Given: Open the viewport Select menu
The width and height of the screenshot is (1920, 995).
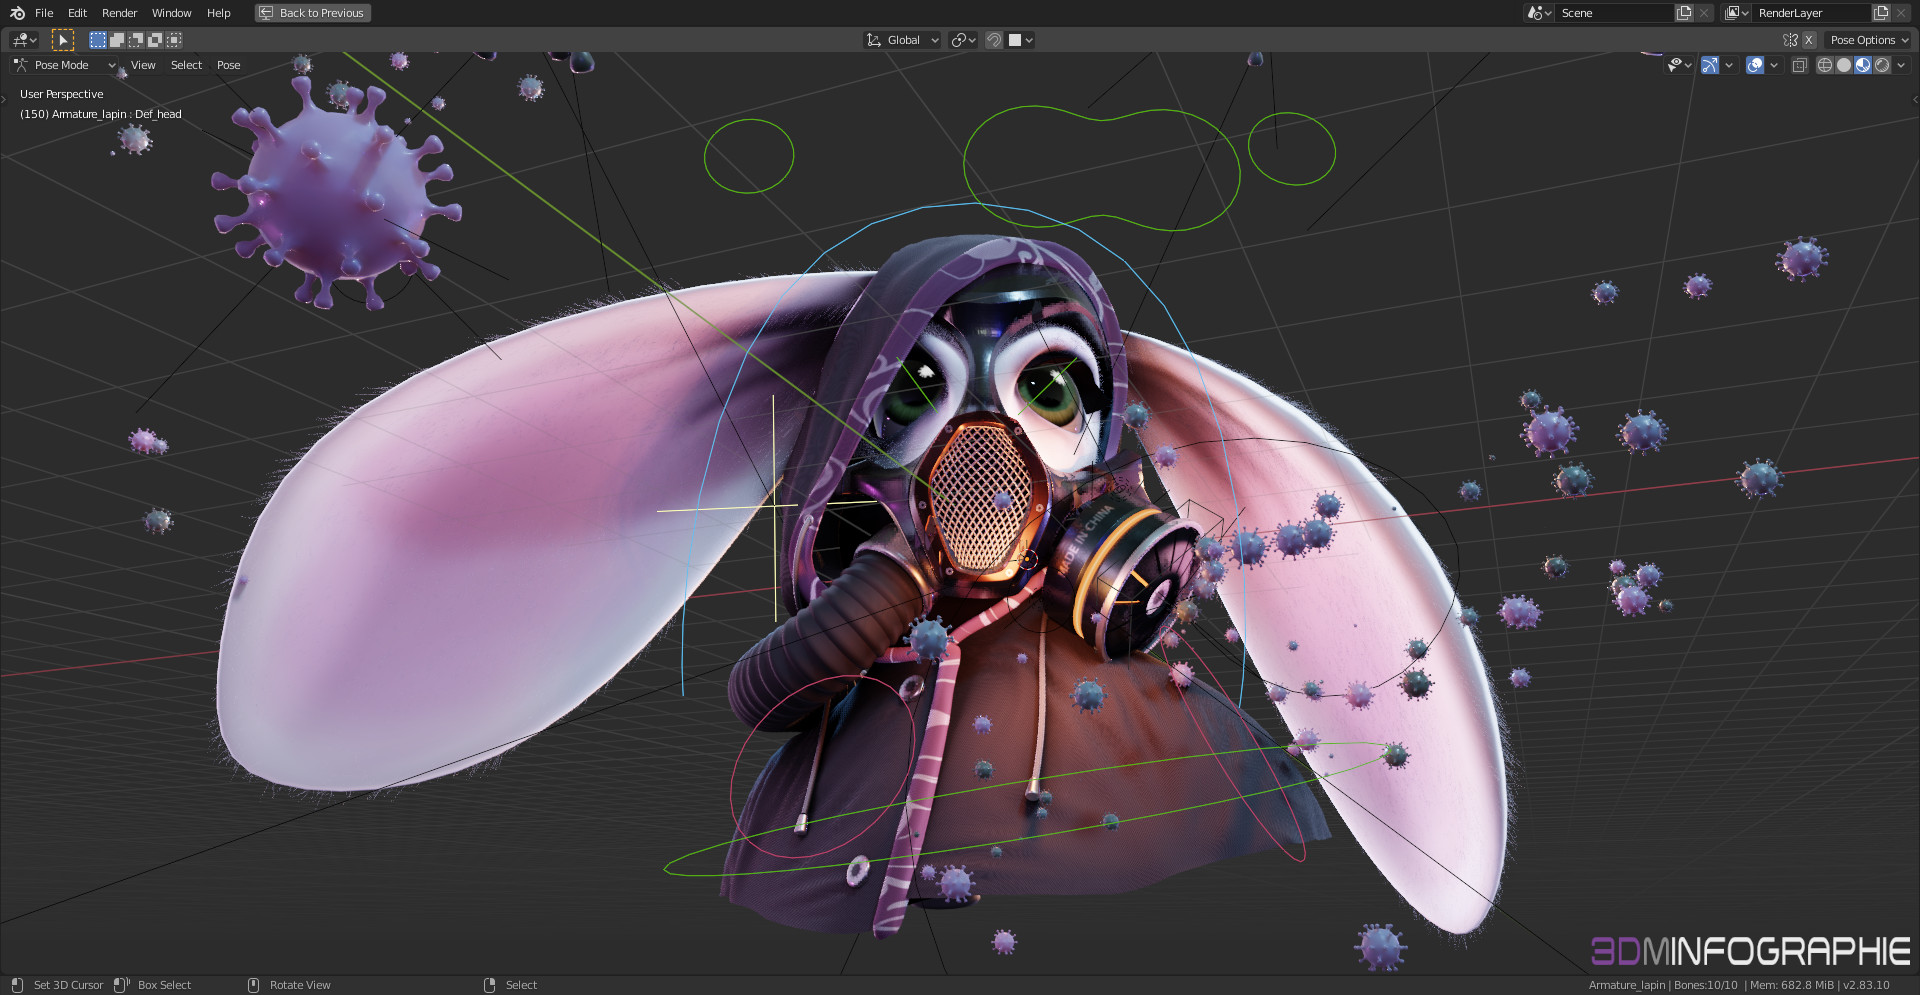Looking at the screenshot, I should coord(186,65).
